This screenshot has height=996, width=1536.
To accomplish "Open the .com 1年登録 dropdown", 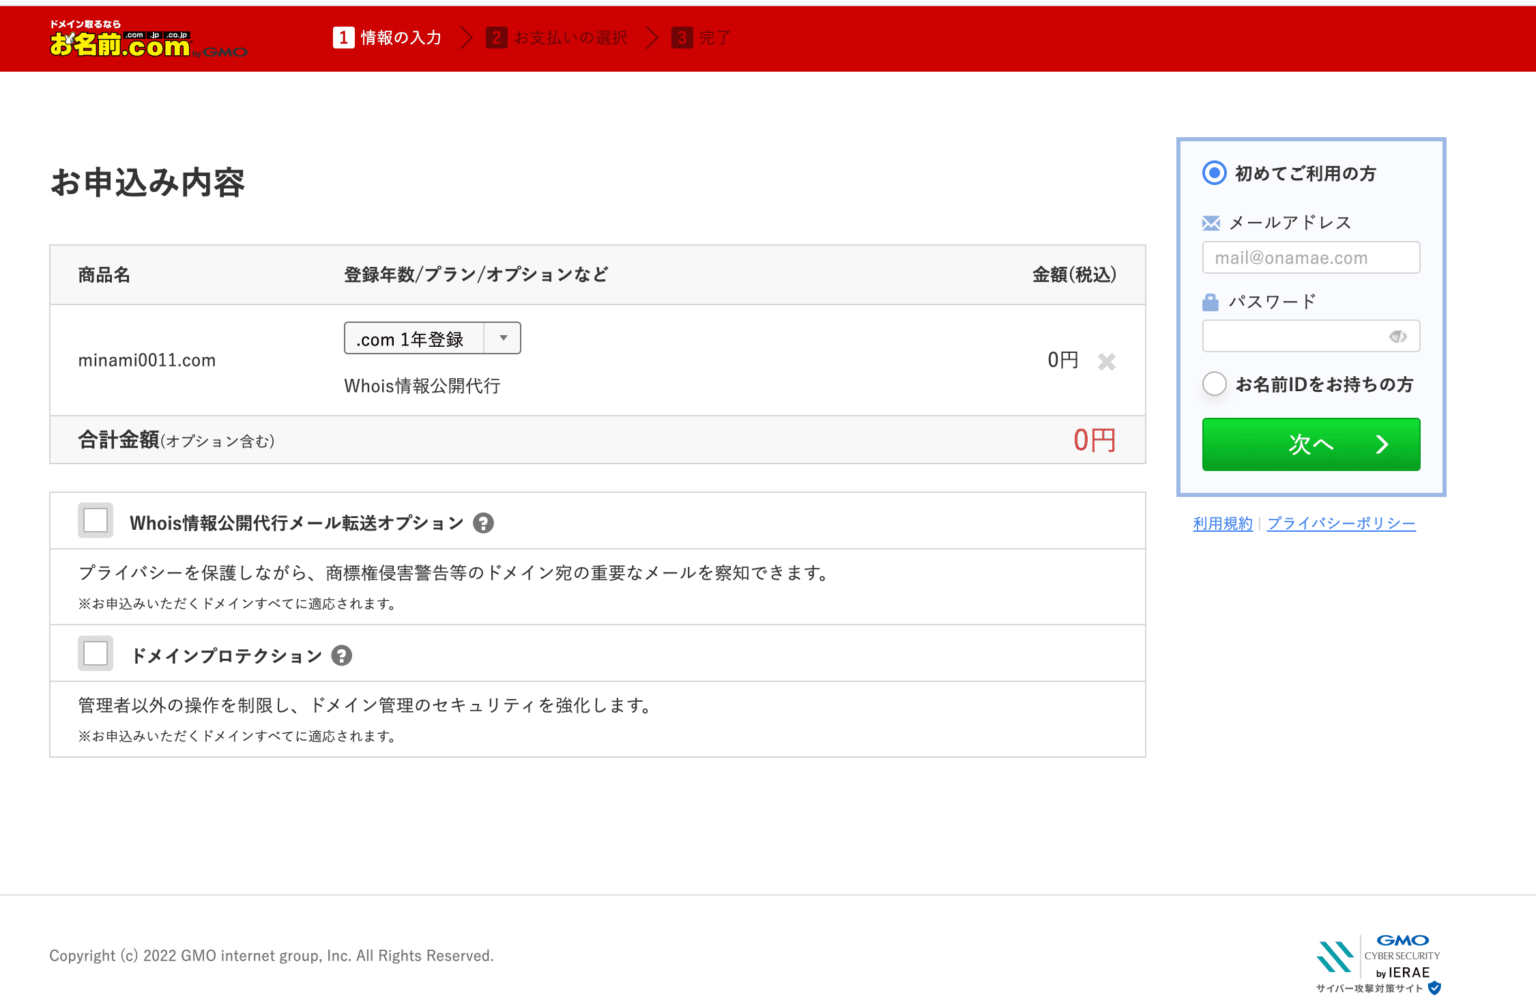I will (425, 338).
